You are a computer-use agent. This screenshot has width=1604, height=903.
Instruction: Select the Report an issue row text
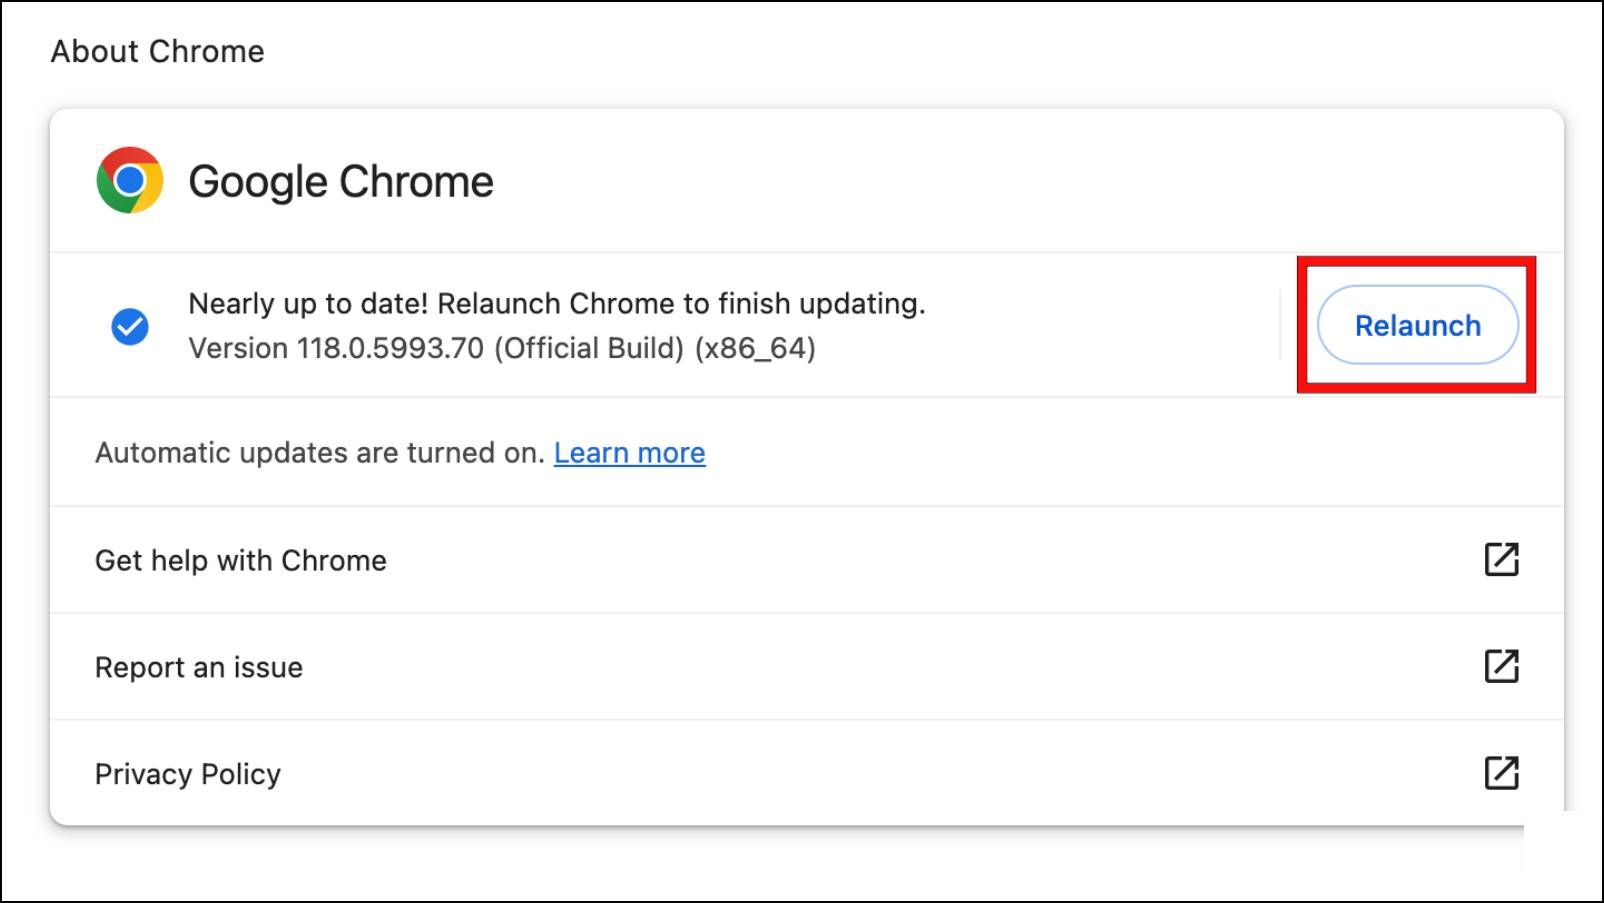click(x=199, y=667)
